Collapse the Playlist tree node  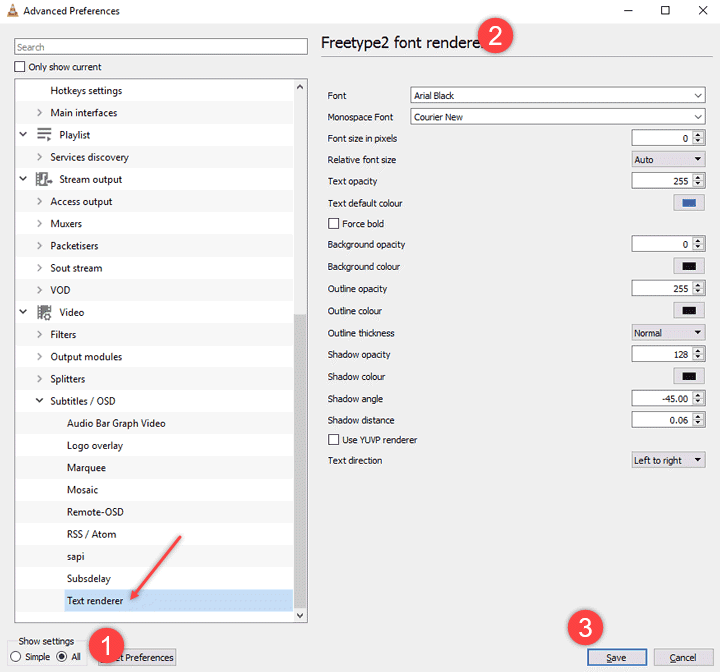click(23, 135)
